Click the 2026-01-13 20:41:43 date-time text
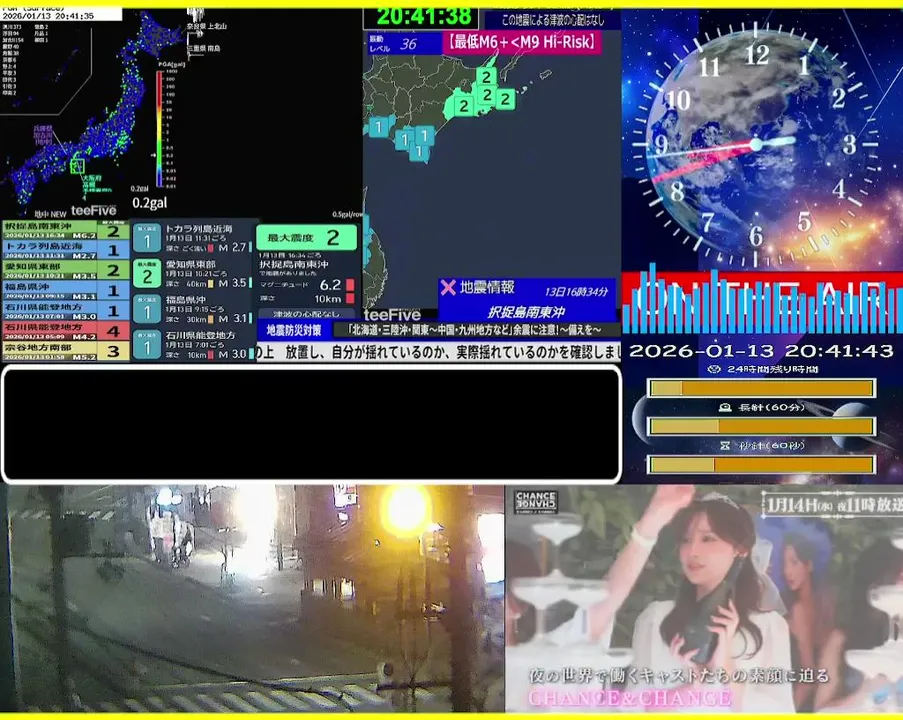This screenshot has height=720, width=903. (x=761, y=350)
